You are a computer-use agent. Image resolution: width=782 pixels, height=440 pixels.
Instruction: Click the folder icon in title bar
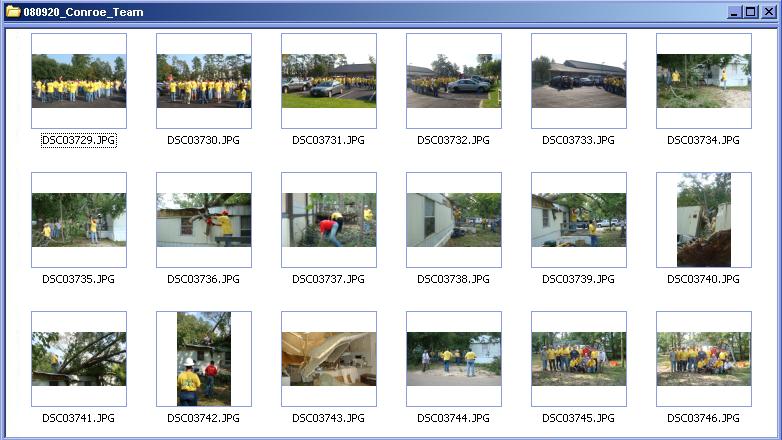13,11
